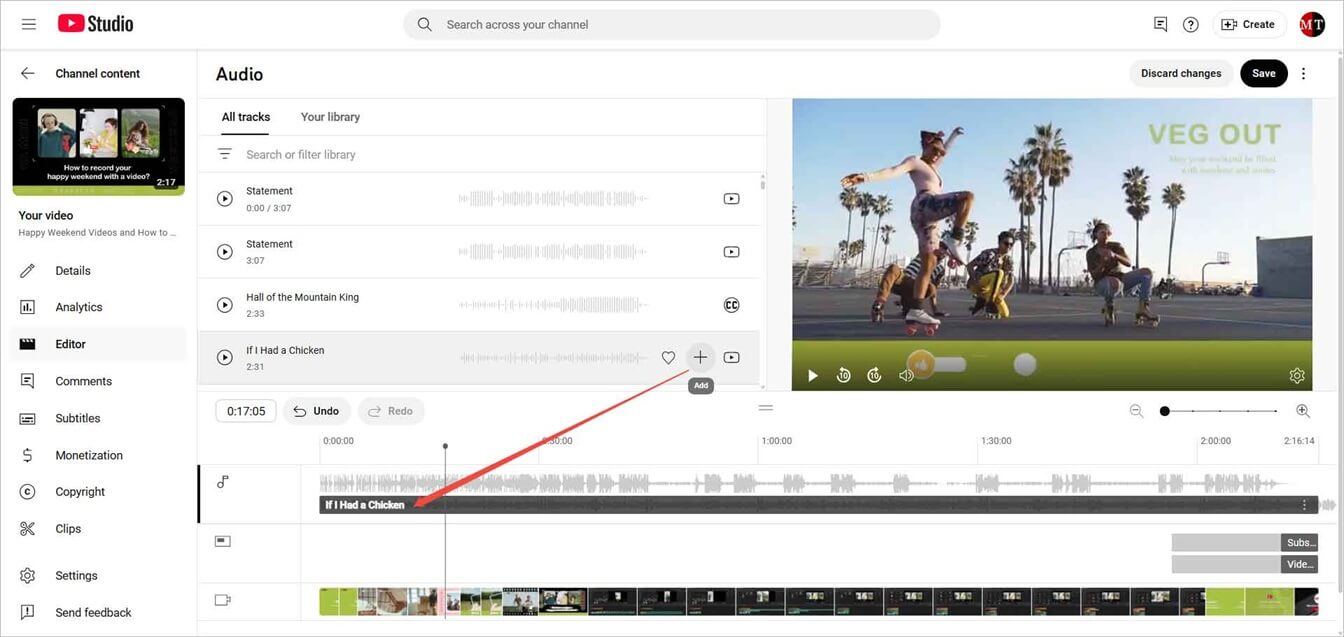Click the Discard changes button

click(x=1180, y=73)
